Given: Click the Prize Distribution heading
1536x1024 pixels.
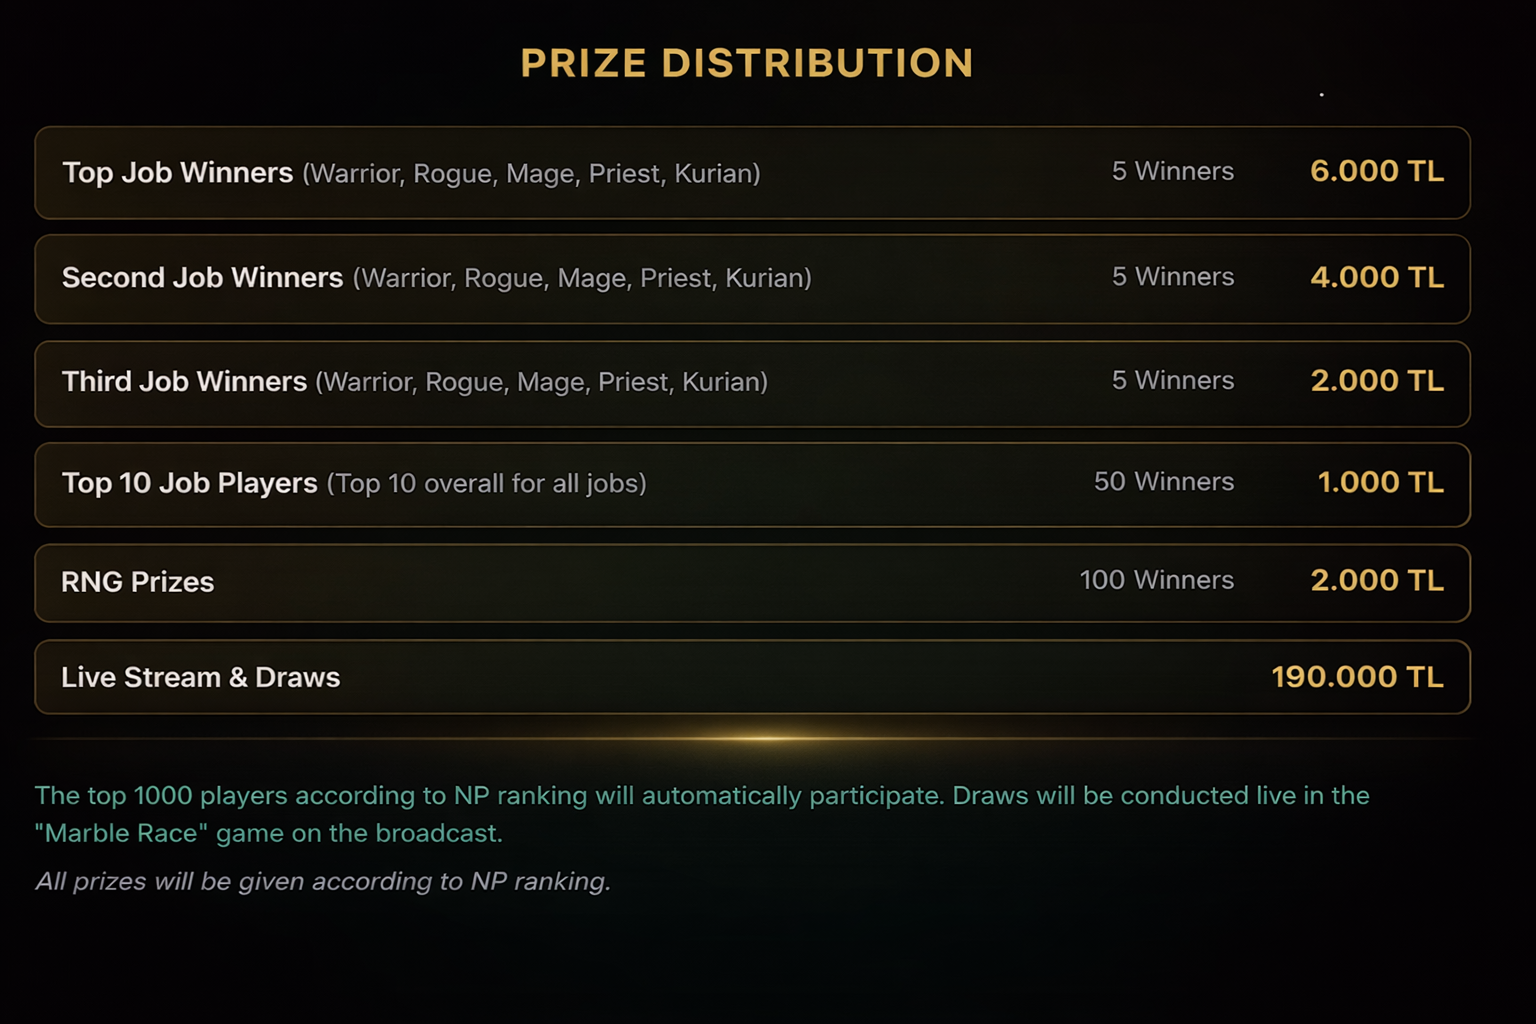Looking at the screenshot, I should pyautogui.click(x=747, y=64).
